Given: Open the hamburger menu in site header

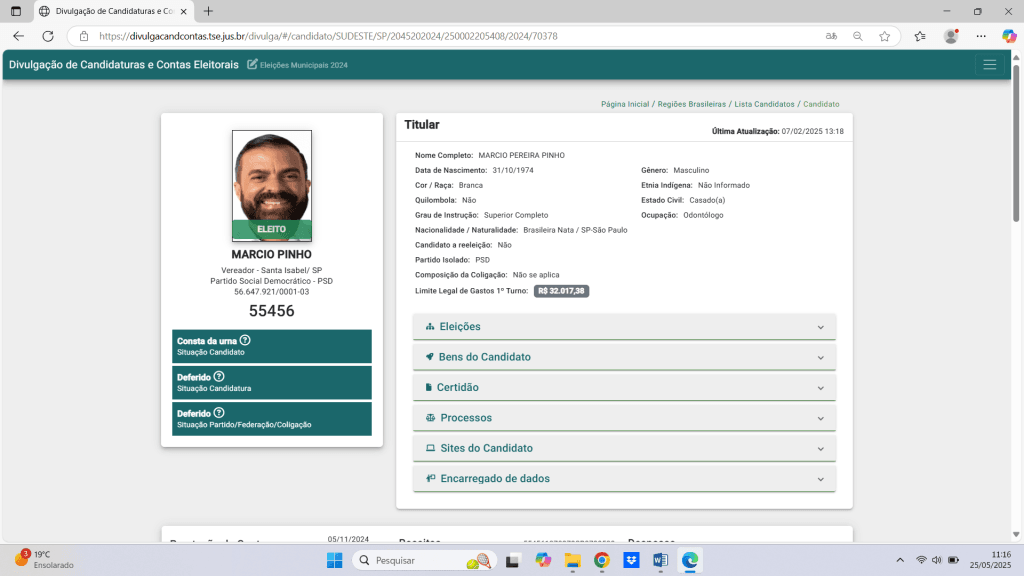Looking at the screenshot, I should [x=989, y=65].
